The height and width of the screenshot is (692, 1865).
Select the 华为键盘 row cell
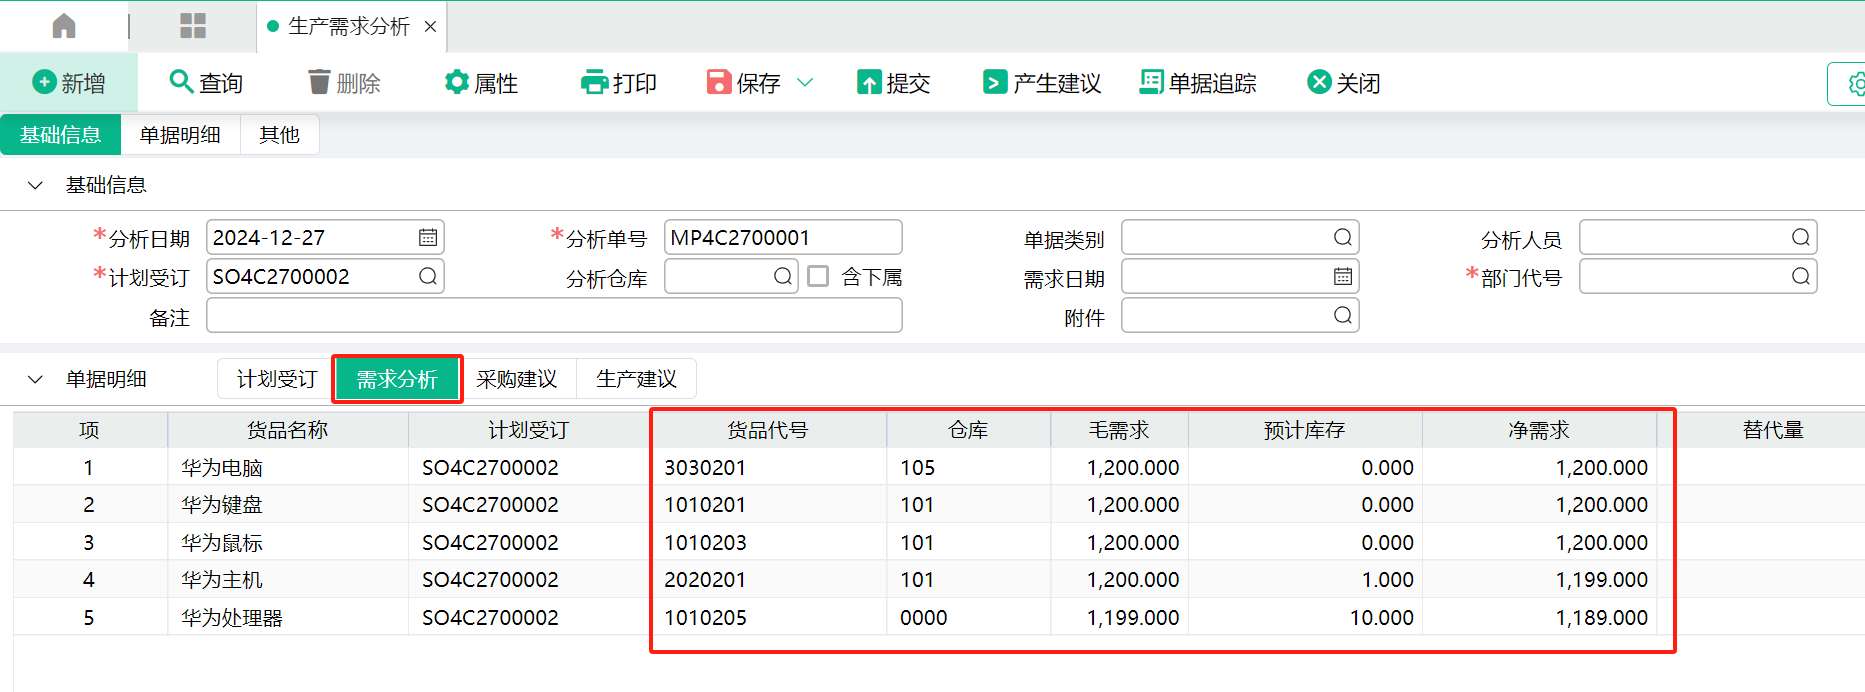[288, 505]
